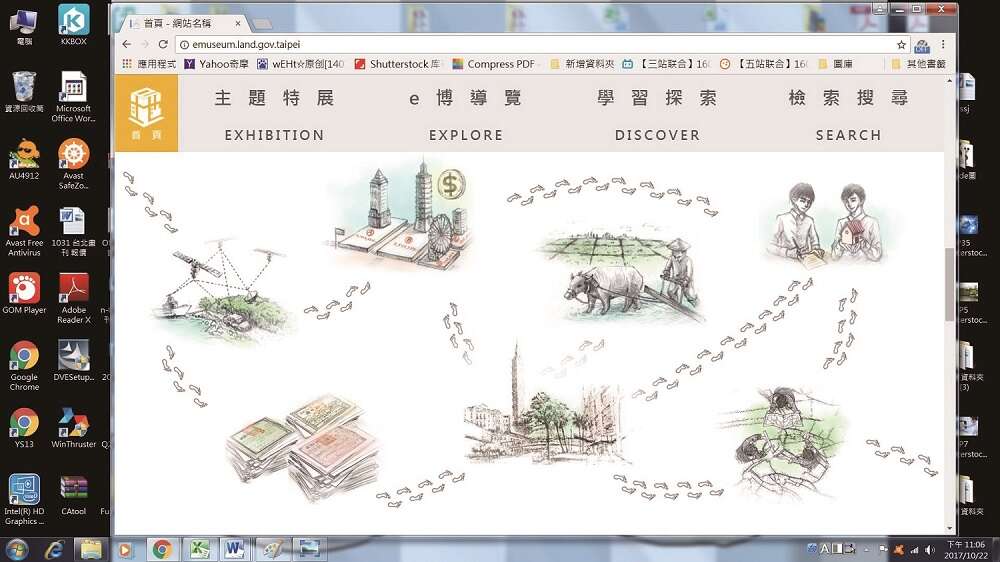Open the 其他書籤 bookmarks folder
Viewport: 1000px width, 562px height.
pos(918,64)
